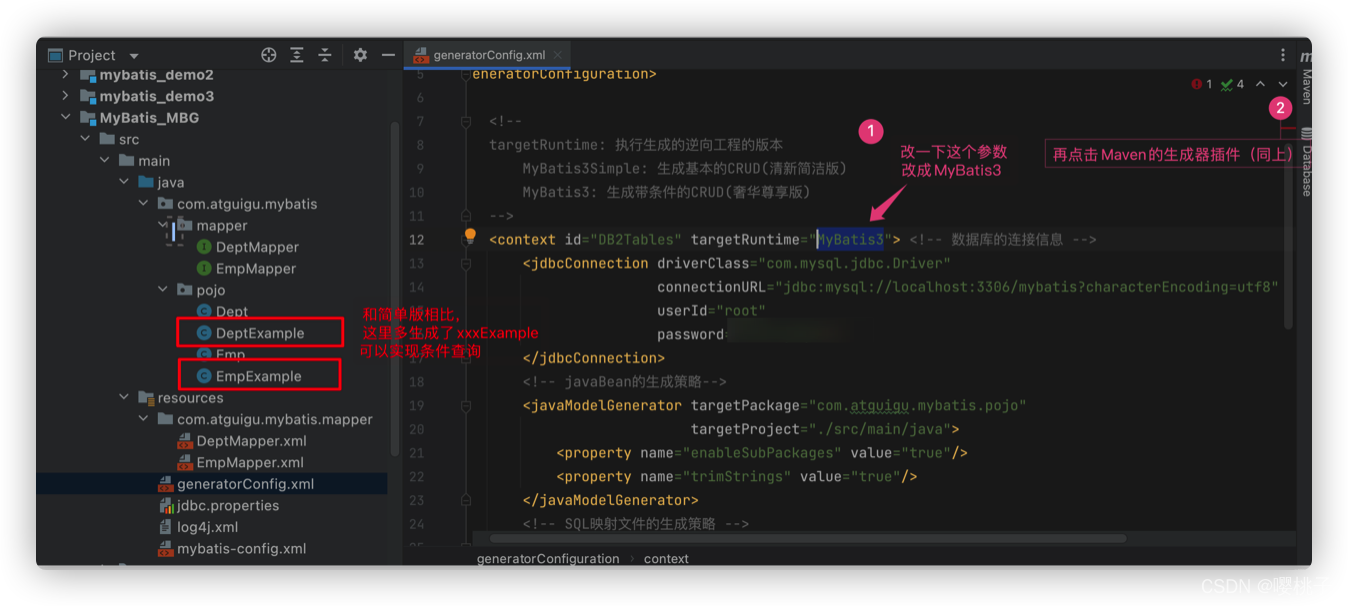Toggle fold marker at line 23 closing tag
The image size is (1348, 606).
tap(466, 500)
